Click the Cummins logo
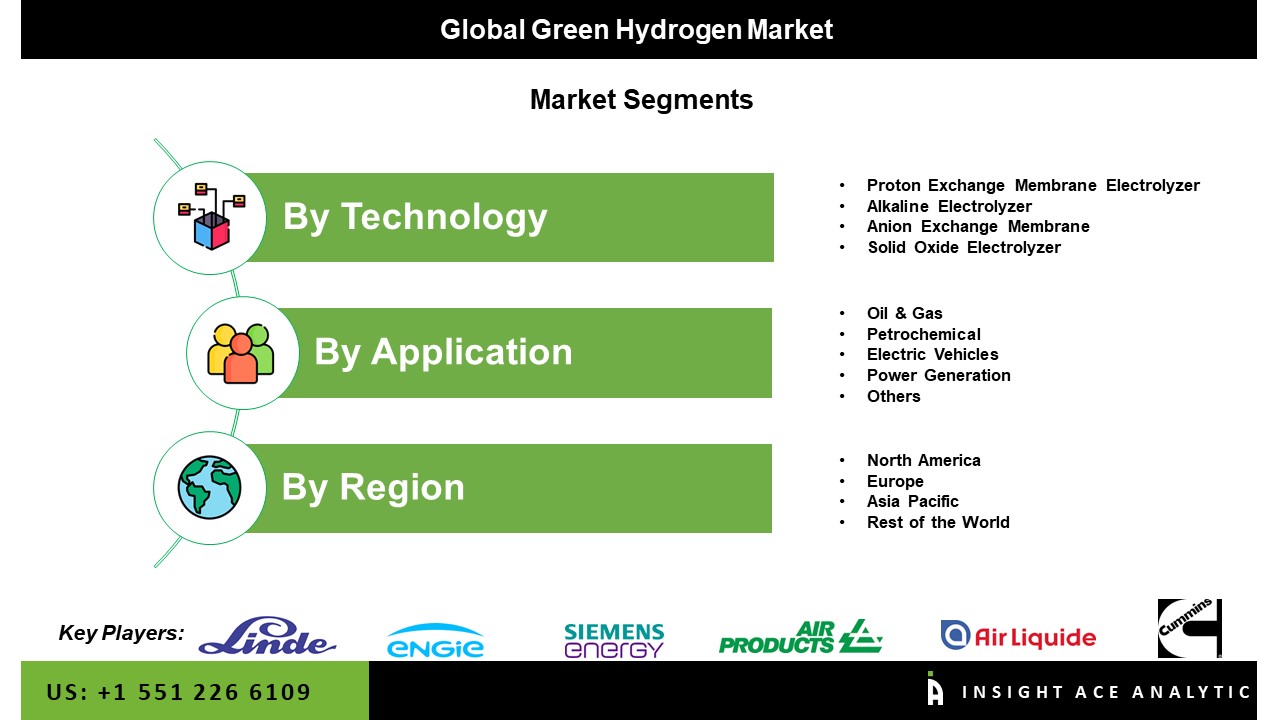Screen dimensions: 1280x720 pos(1189,628)
